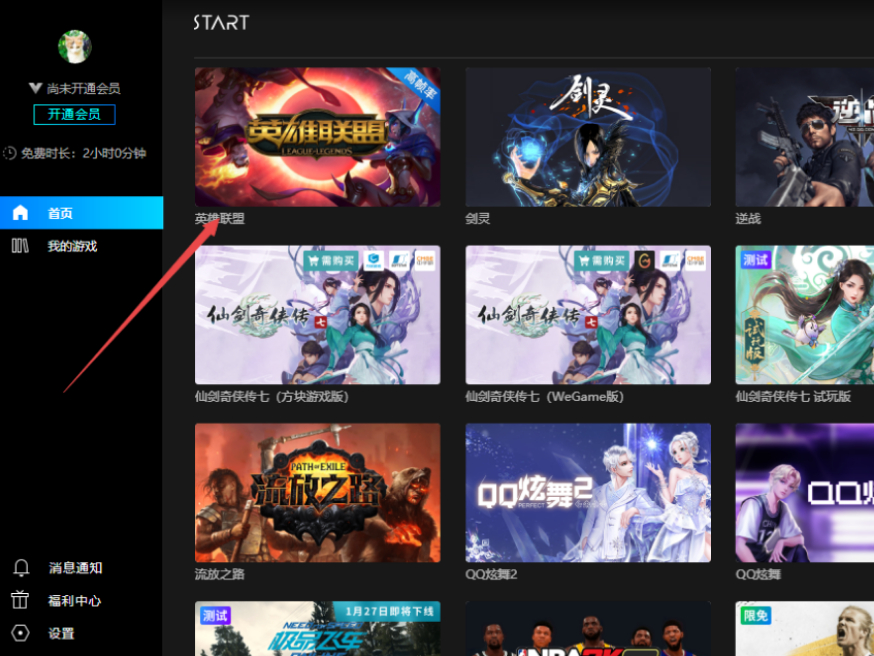This screenshot has width=874, height=656.
Task: Open 福利中心 via the gift icon
Action: [x=20, y=600]
